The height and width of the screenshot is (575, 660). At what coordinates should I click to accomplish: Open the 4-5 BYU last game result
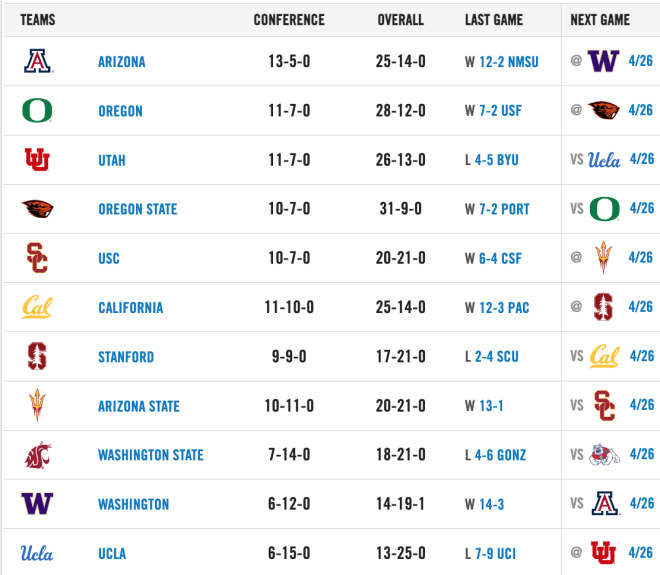tap(497, 160)
